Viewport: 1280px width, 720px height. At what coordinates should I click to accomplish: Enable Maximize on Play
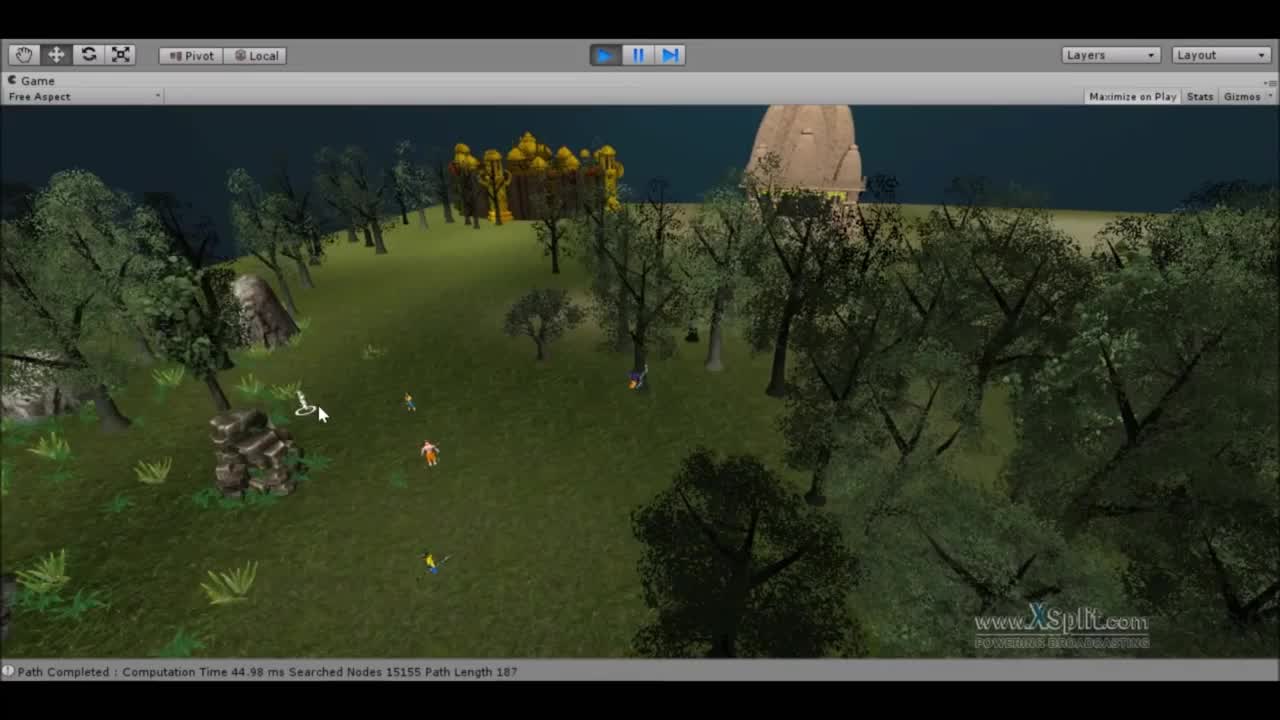click(x=1132, y=96)
